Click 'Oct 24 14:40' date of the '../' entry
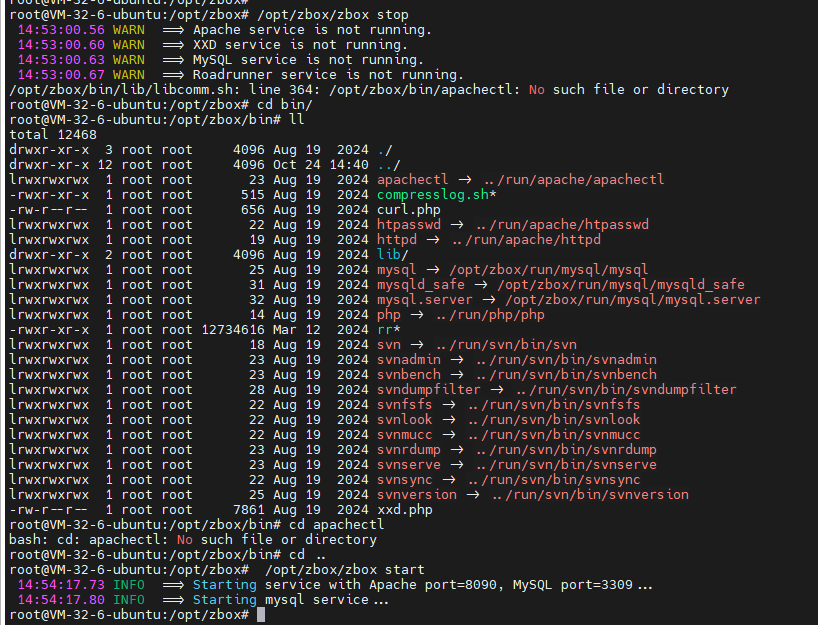This screenshot has width=818, height=625. click(321, 165)
